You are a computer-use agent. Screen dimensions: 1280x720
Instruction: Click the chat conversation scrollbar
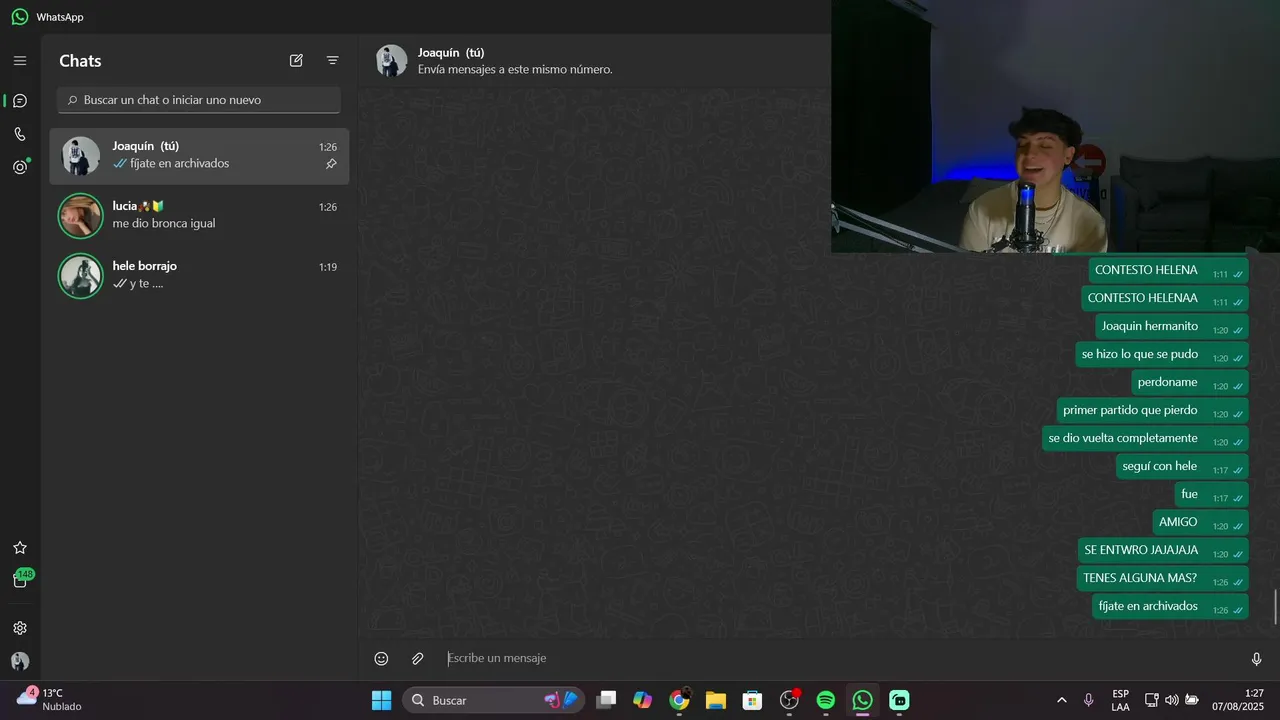(x=1275, y=608)
